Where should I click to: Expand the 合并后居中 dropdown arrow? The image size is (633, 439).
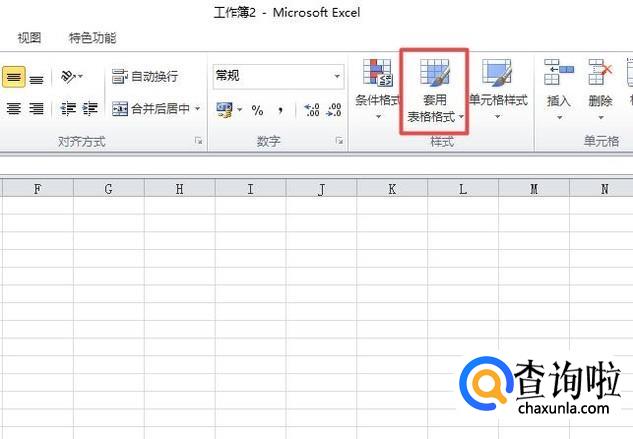point(197,108)
